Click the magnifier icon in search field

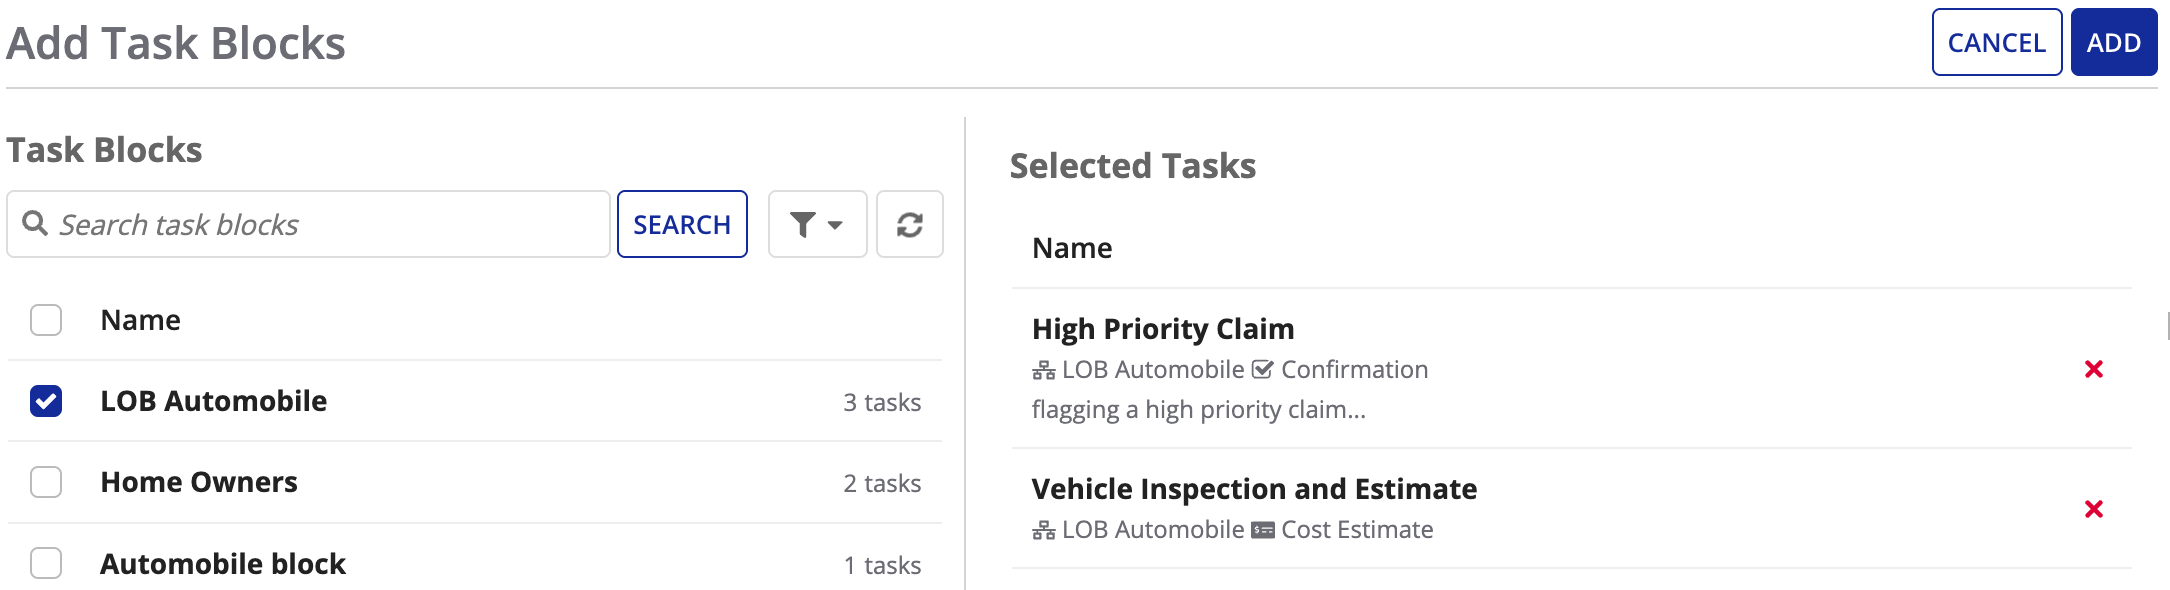click(x=35, y=223)
